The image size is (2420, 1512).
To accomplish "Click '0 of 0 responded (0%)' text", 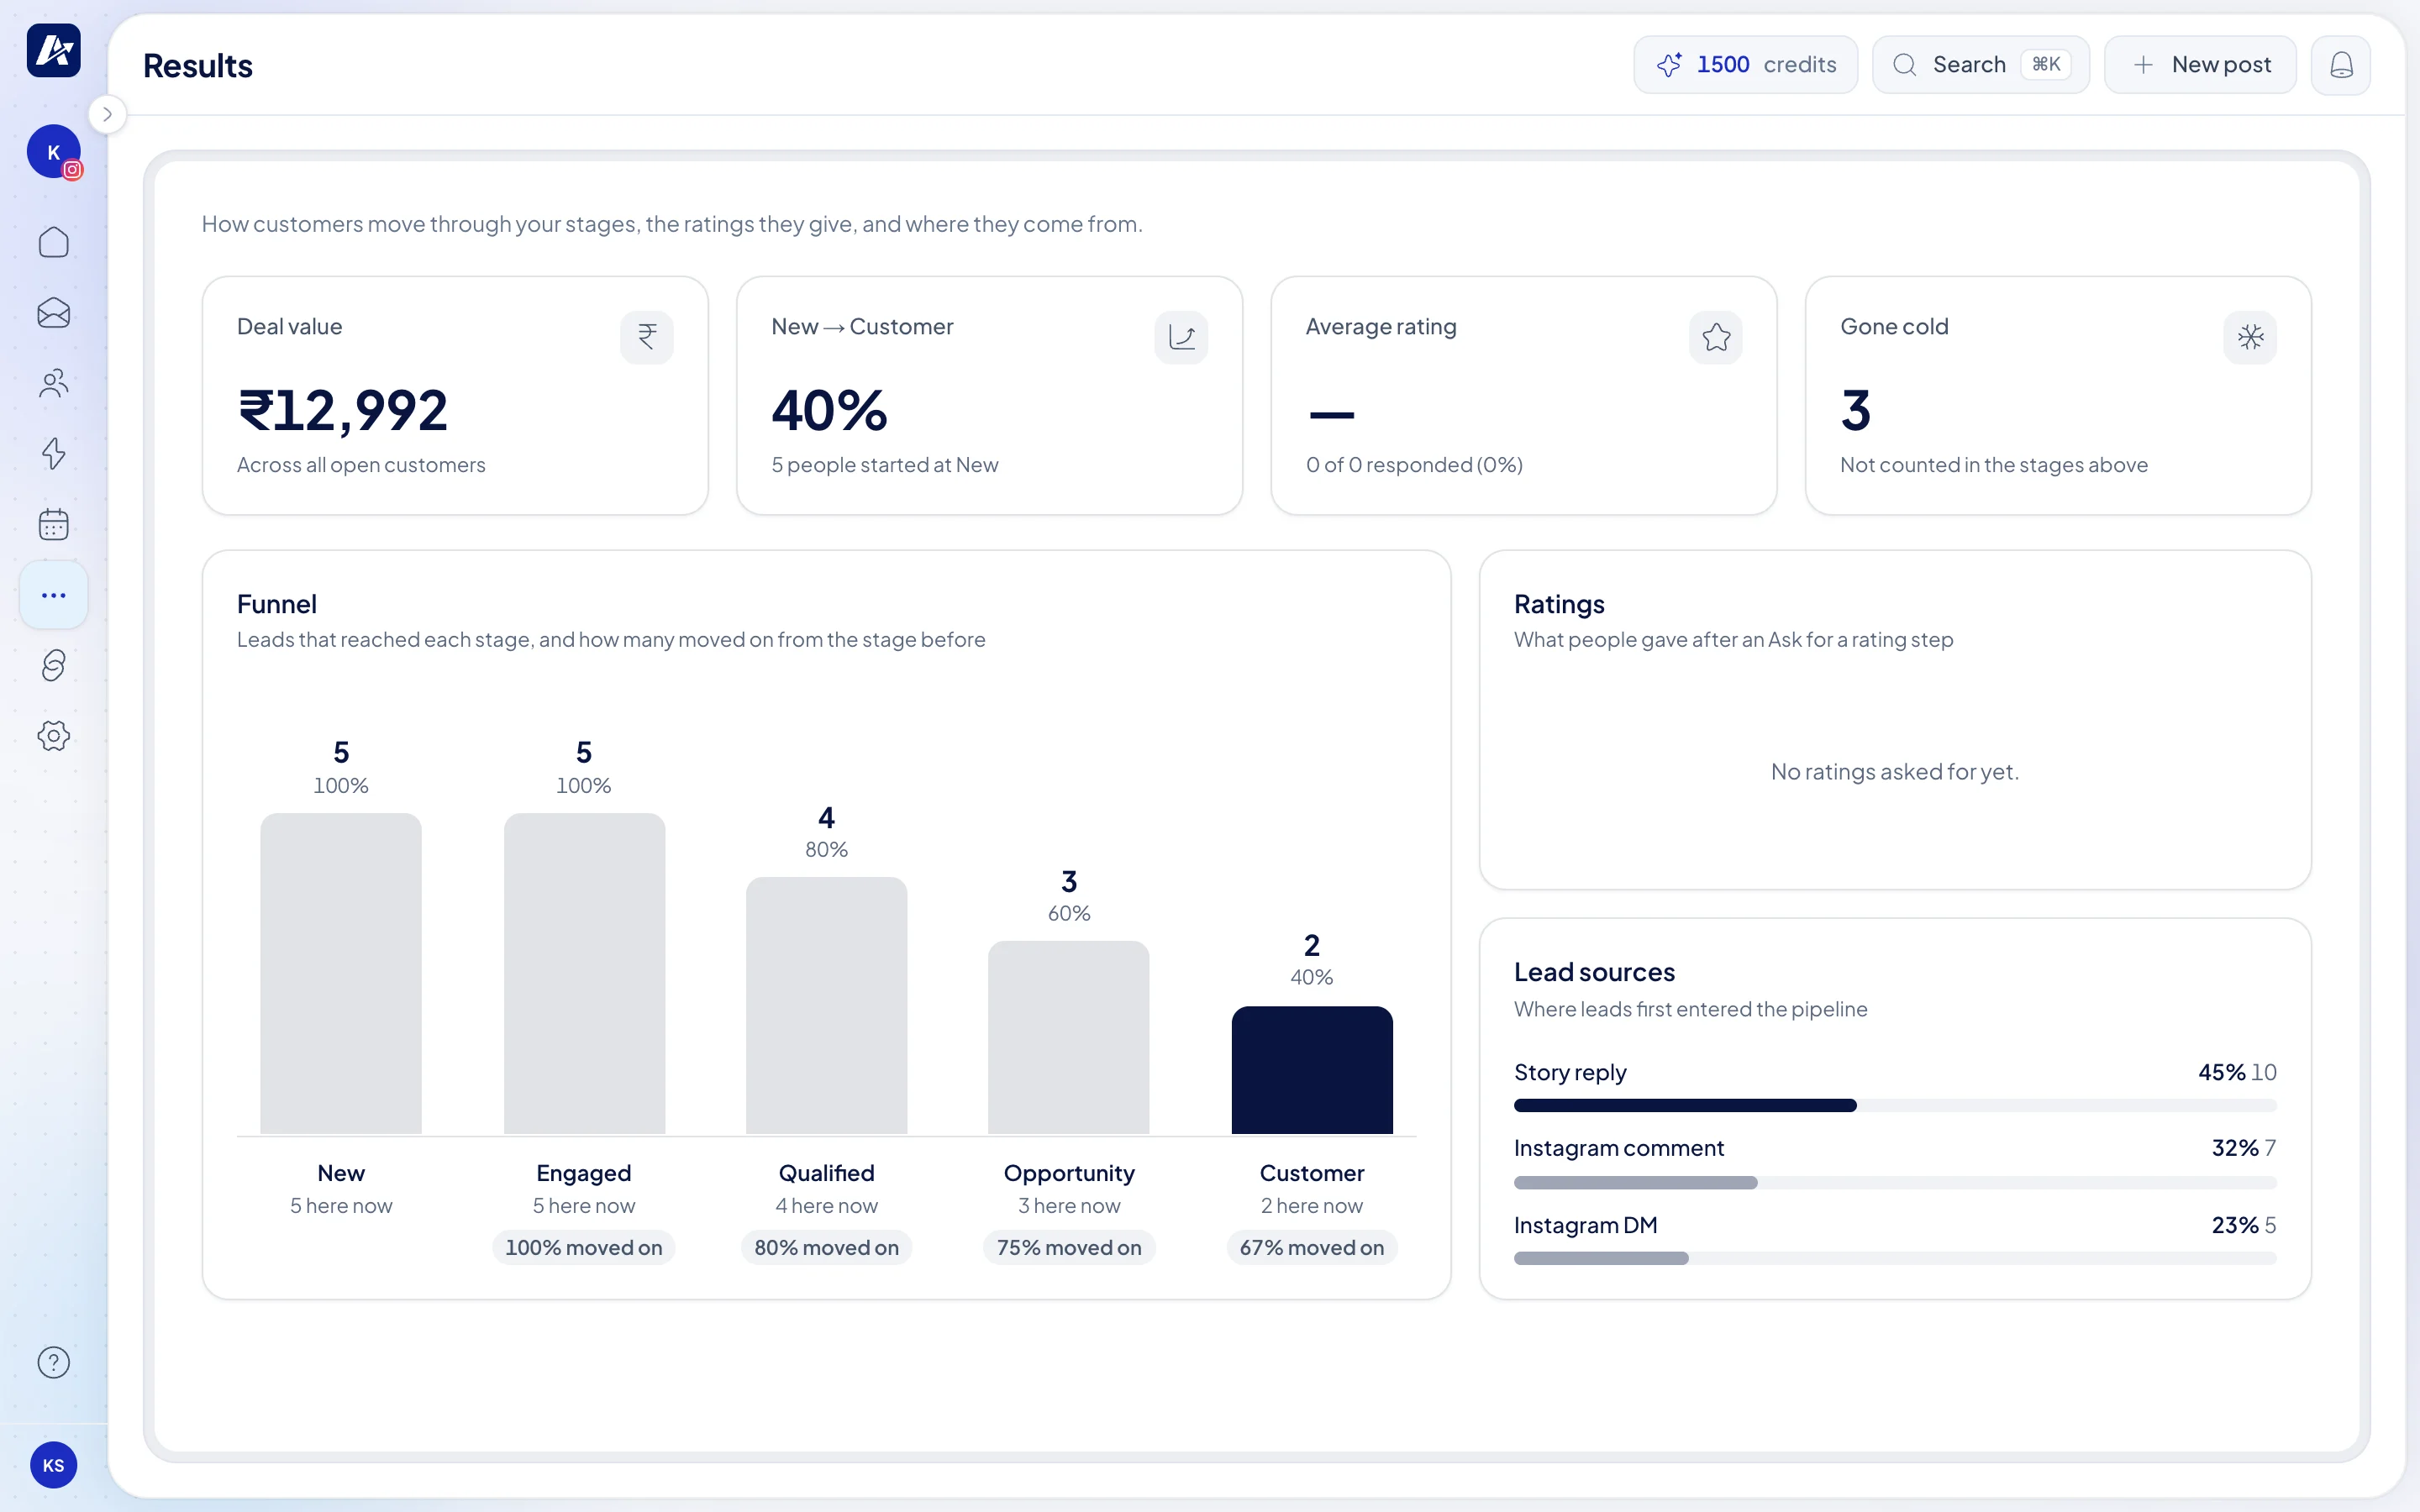I will [1414, 465].
